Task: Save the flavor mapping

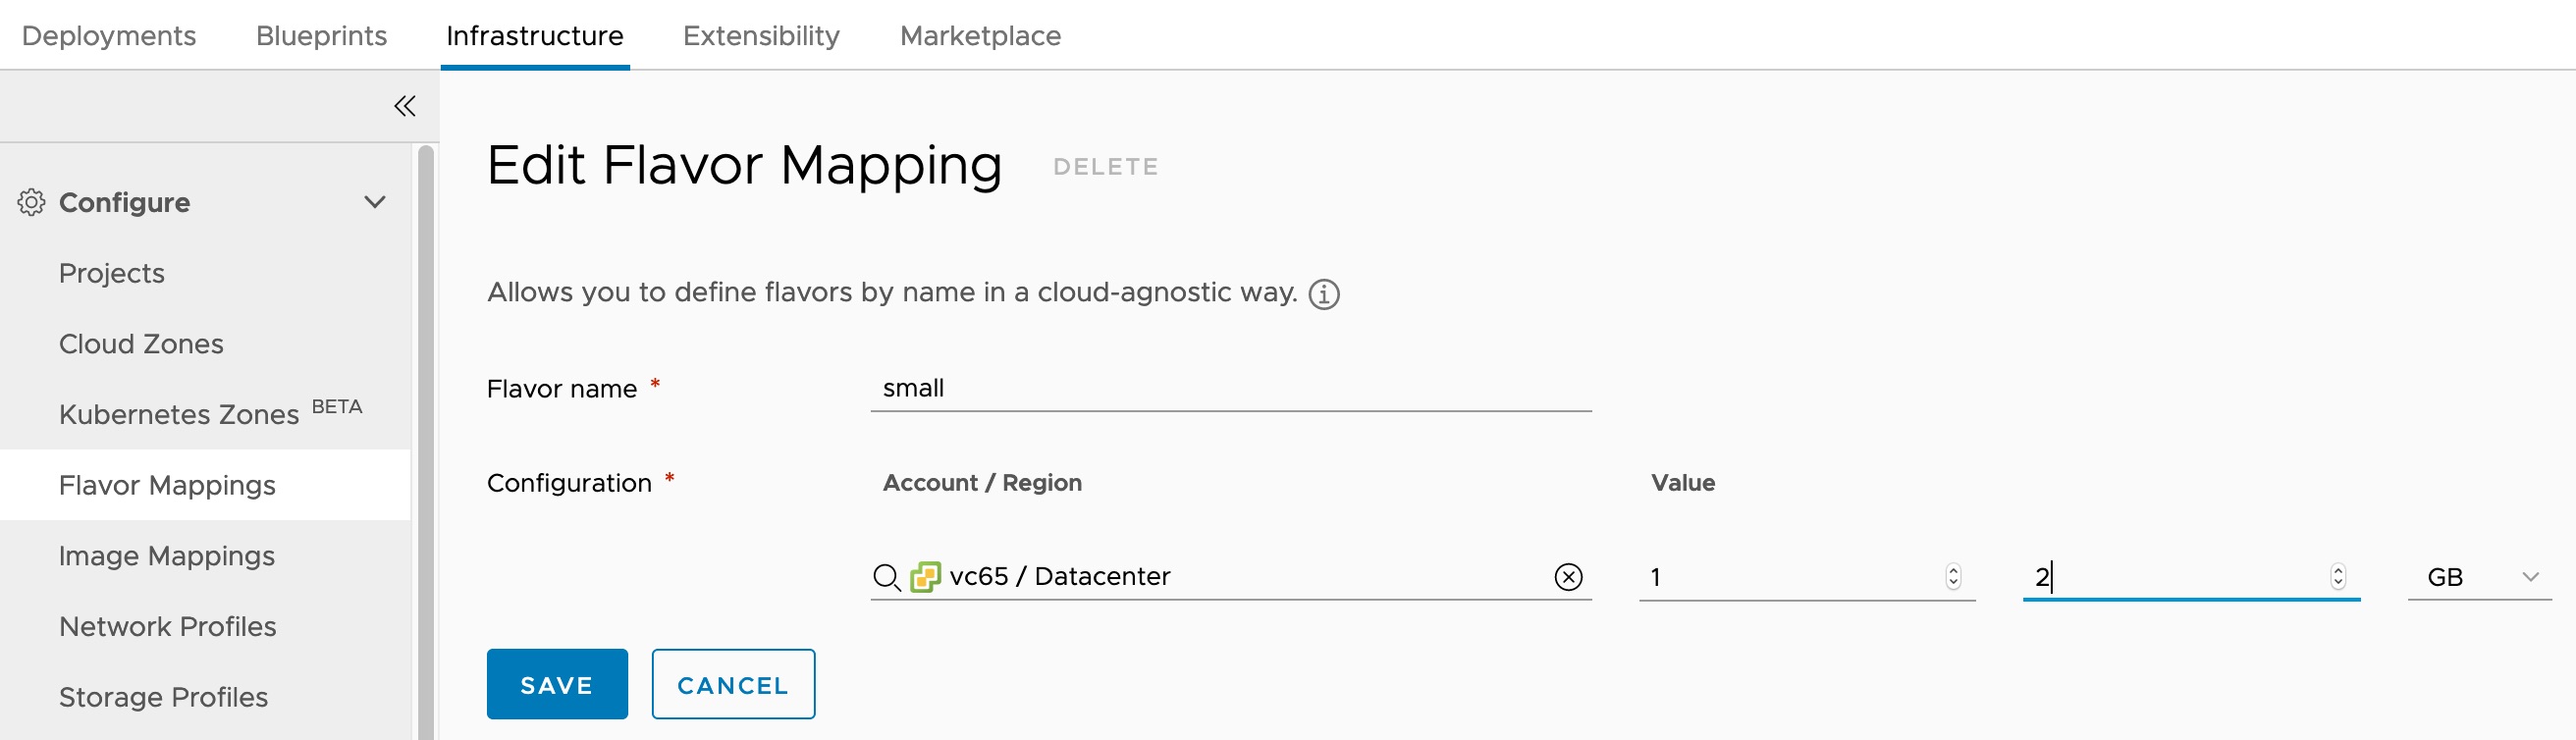Action: click(x=556, y=684)
